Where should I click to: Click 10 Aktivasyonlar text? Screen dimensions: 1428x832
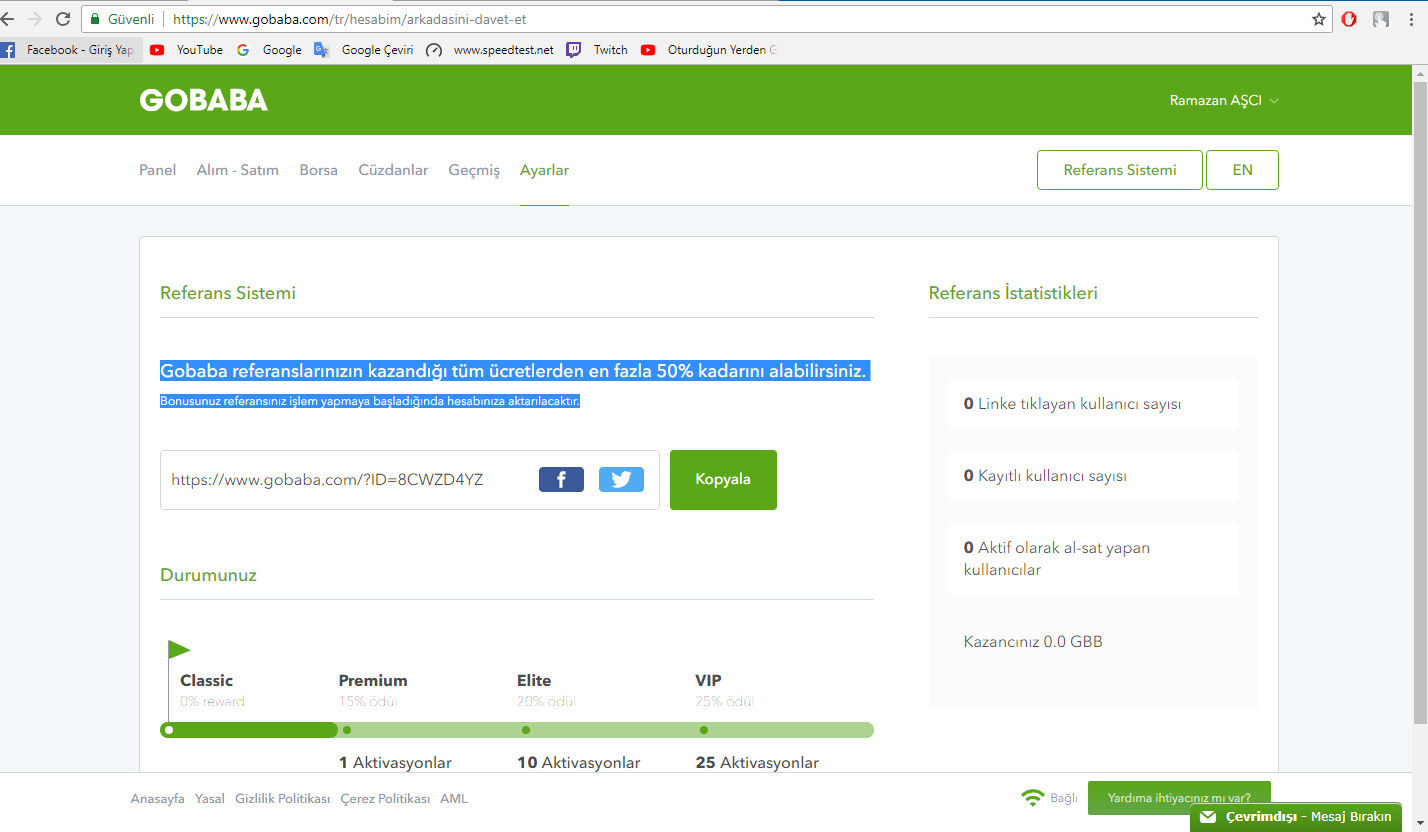pyautogui.click(x=578, y=763)
